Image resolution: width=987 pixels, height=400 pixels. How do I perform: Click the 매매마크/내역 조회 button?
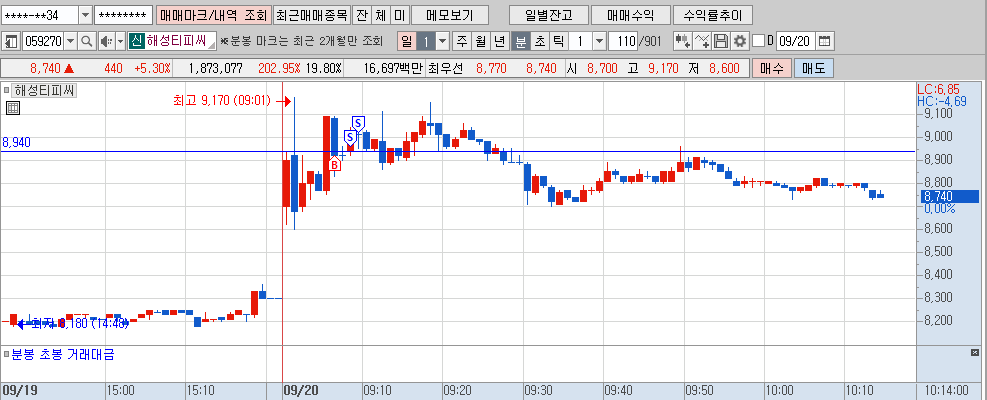point(213,15)
